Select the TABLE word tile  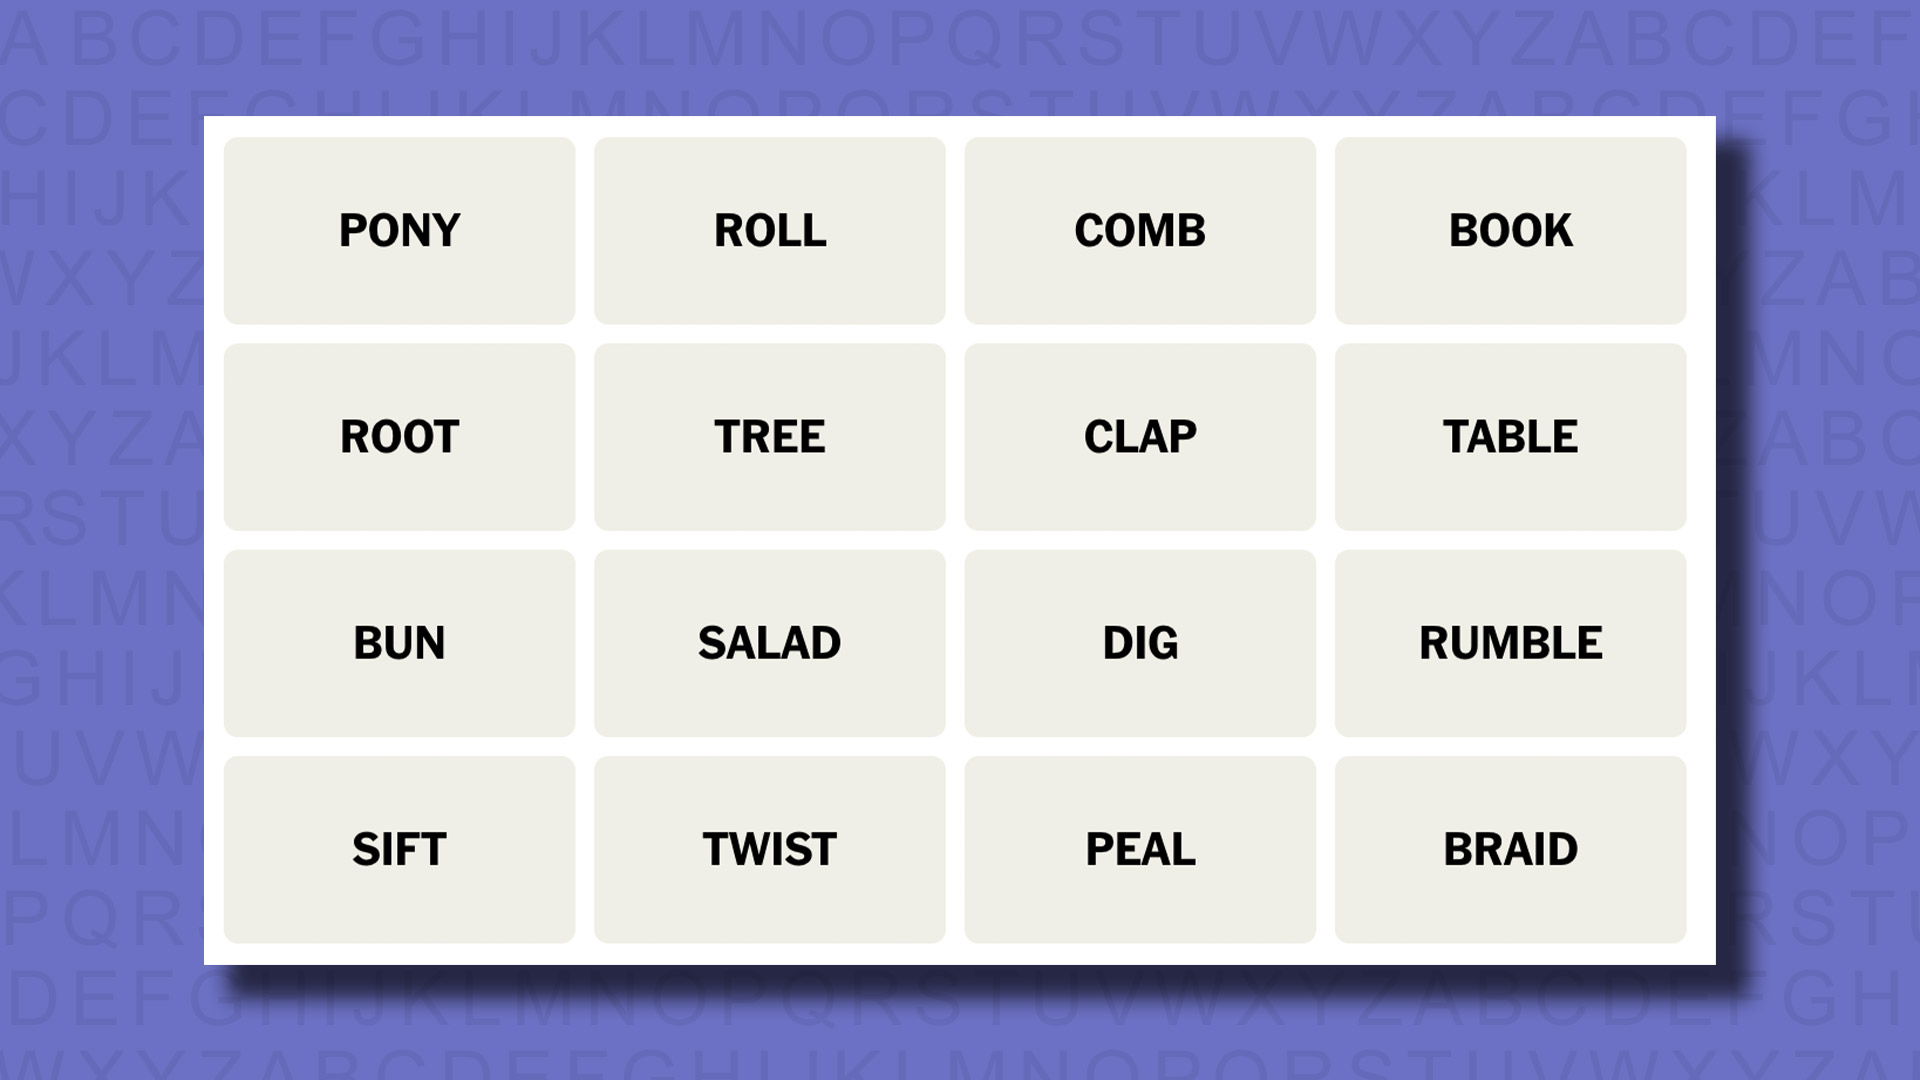pyautogui.click(x=1510, y=436)
